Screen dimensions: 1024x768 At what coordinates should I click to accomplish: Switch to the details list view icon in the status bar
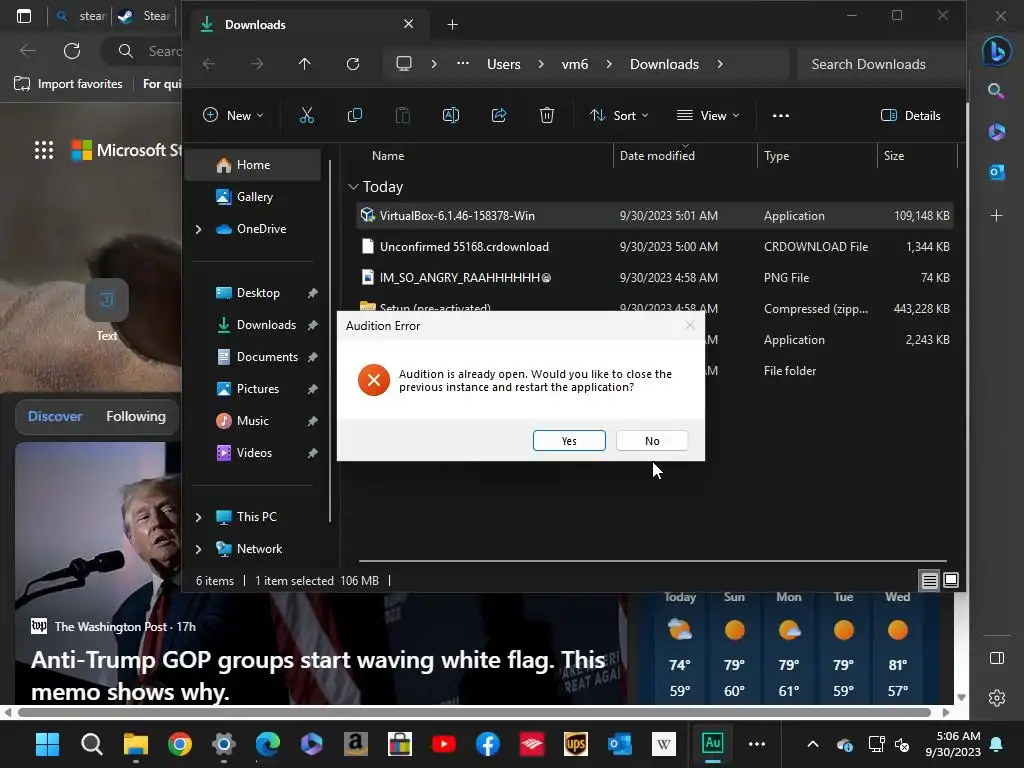coord(929,580)
